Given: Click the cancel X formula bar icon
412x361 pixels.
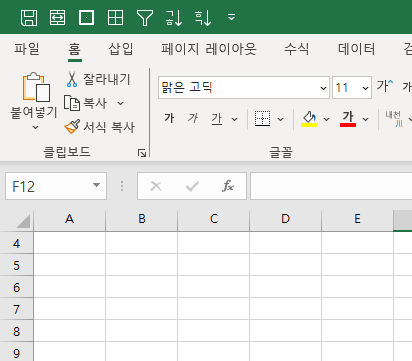Looking at the screenshot, I should click(156, 186).
